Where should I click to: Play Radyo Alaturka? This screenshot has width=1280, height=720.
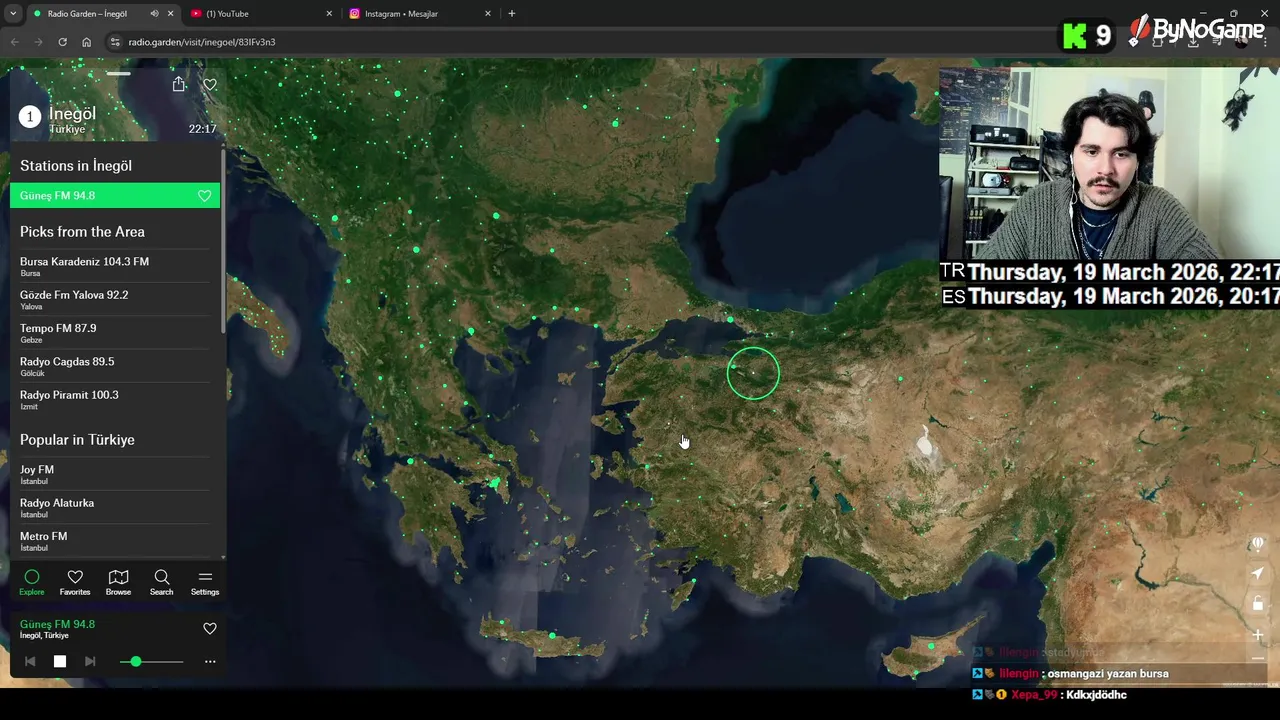(115, 507)
